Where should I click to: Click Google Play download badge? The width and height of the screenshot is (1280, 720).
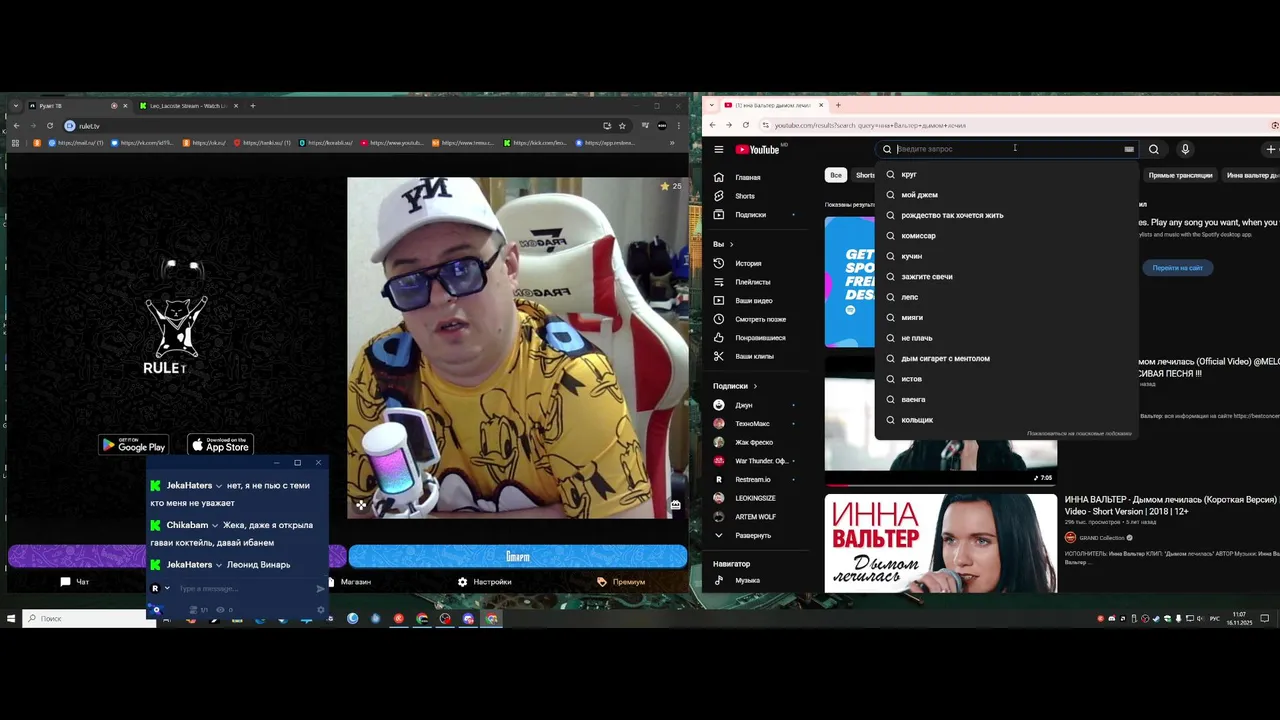pyautogui.click(x=133, y=446)
